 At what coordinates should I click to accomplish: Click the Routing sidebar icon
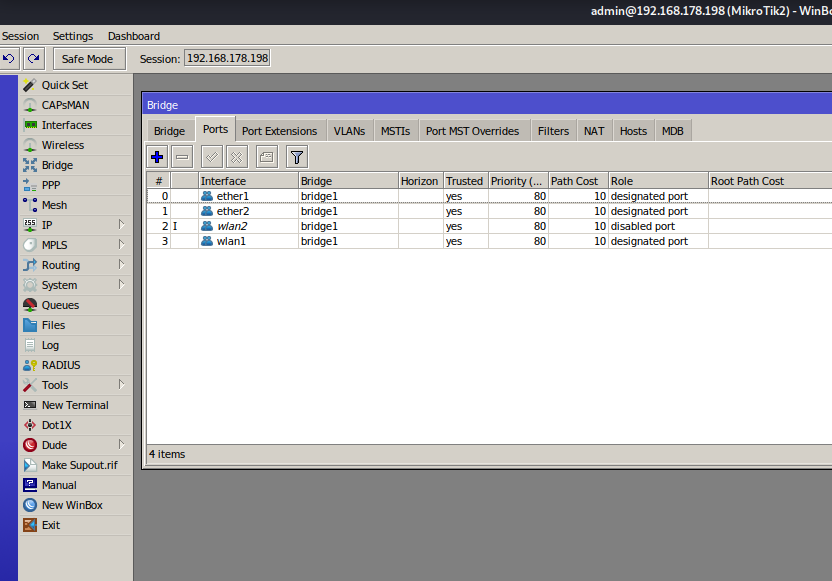pos(30,265)
